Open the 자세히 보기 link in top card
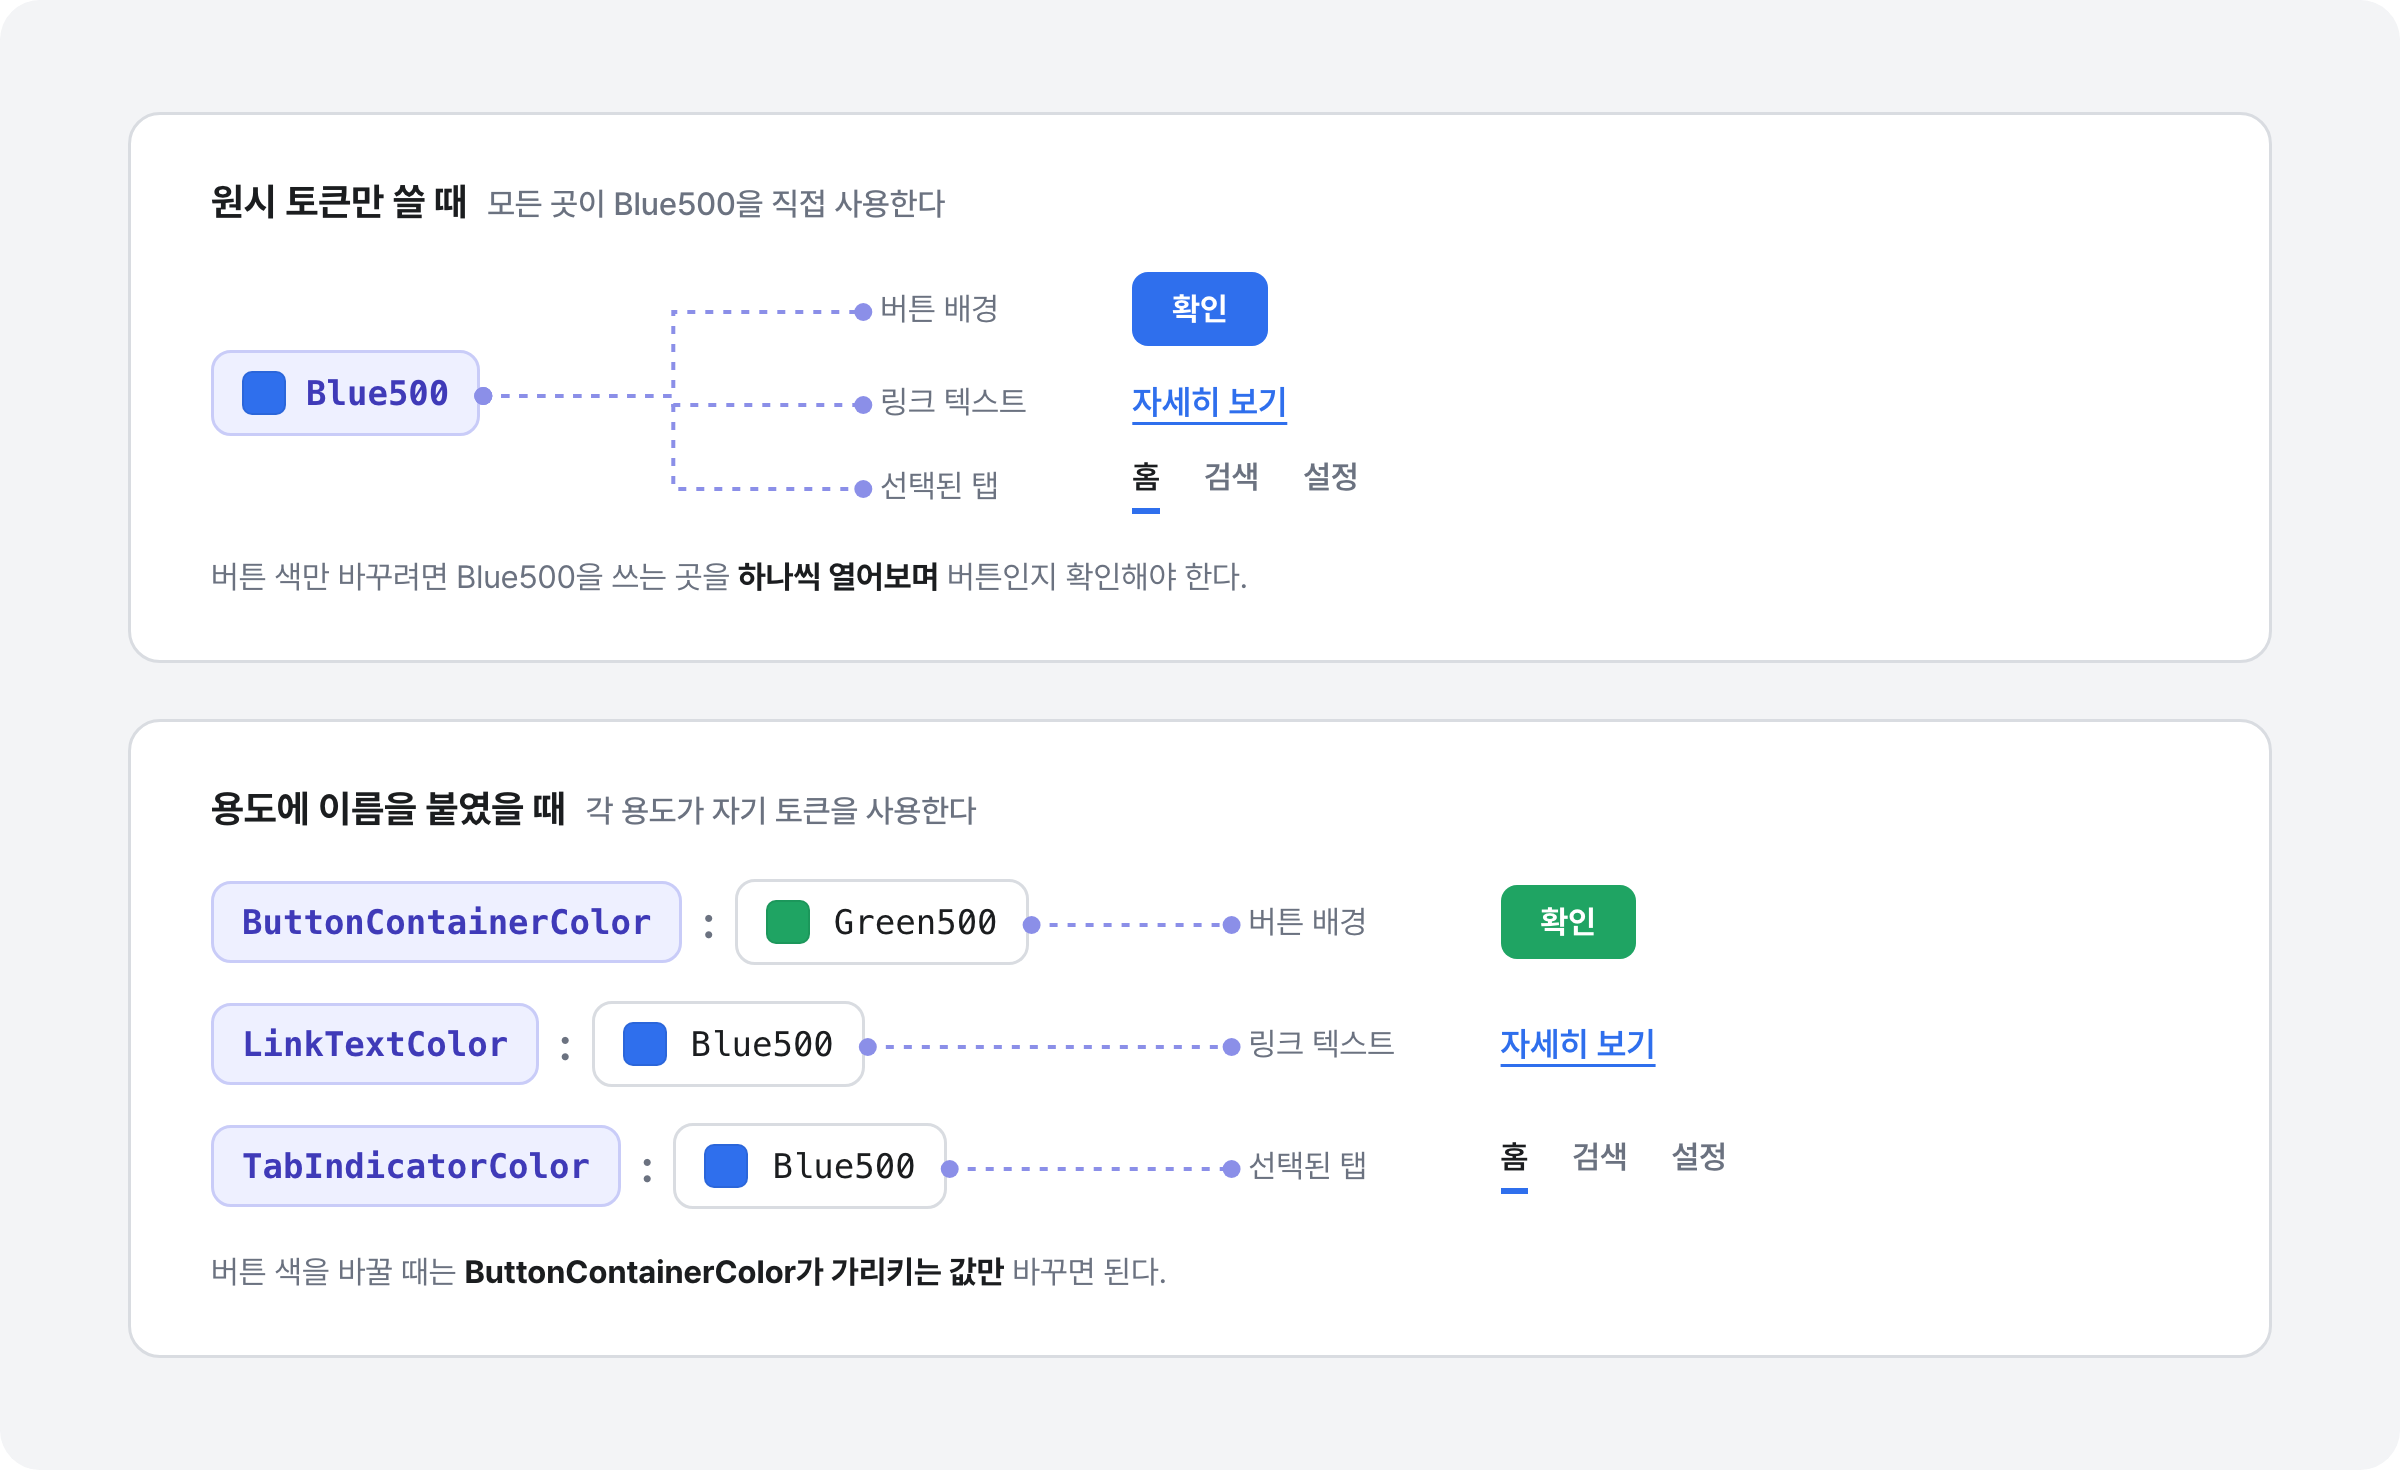The height and width of the screenshot is (1470, 2400). coord(1209,402)
